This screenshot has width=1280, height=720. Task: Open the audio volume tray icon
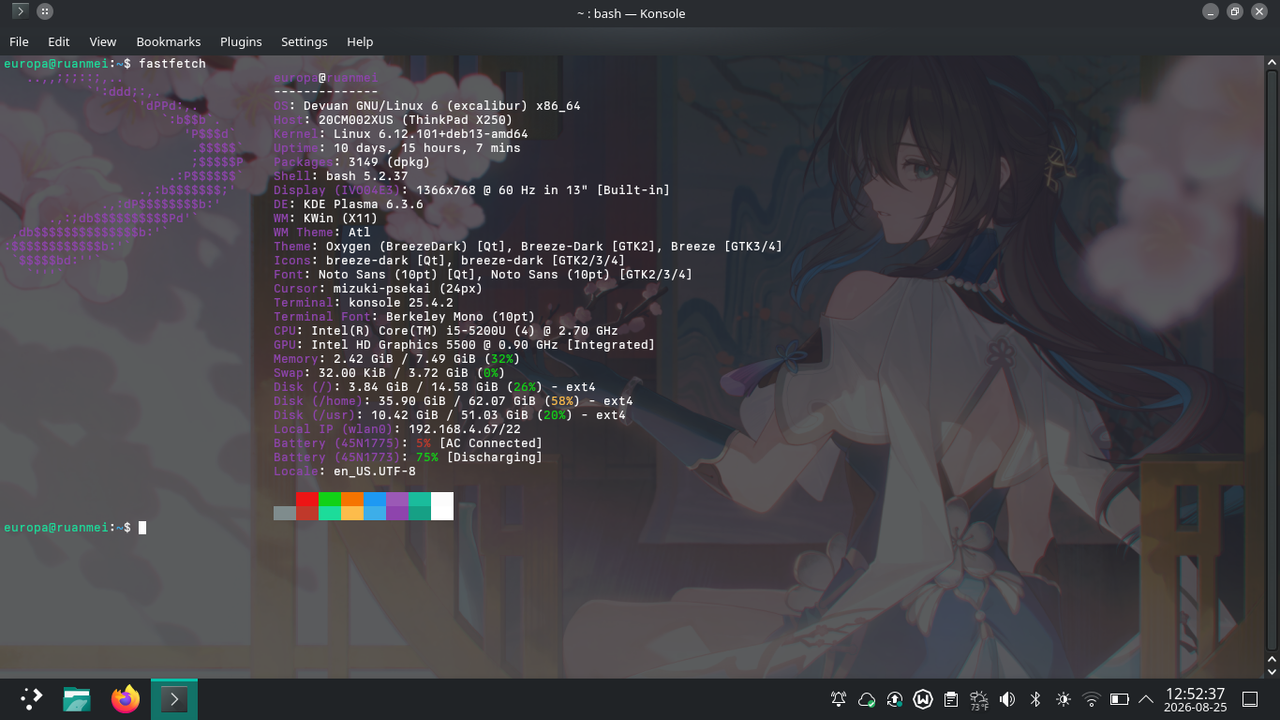(x=1007, y=699)
